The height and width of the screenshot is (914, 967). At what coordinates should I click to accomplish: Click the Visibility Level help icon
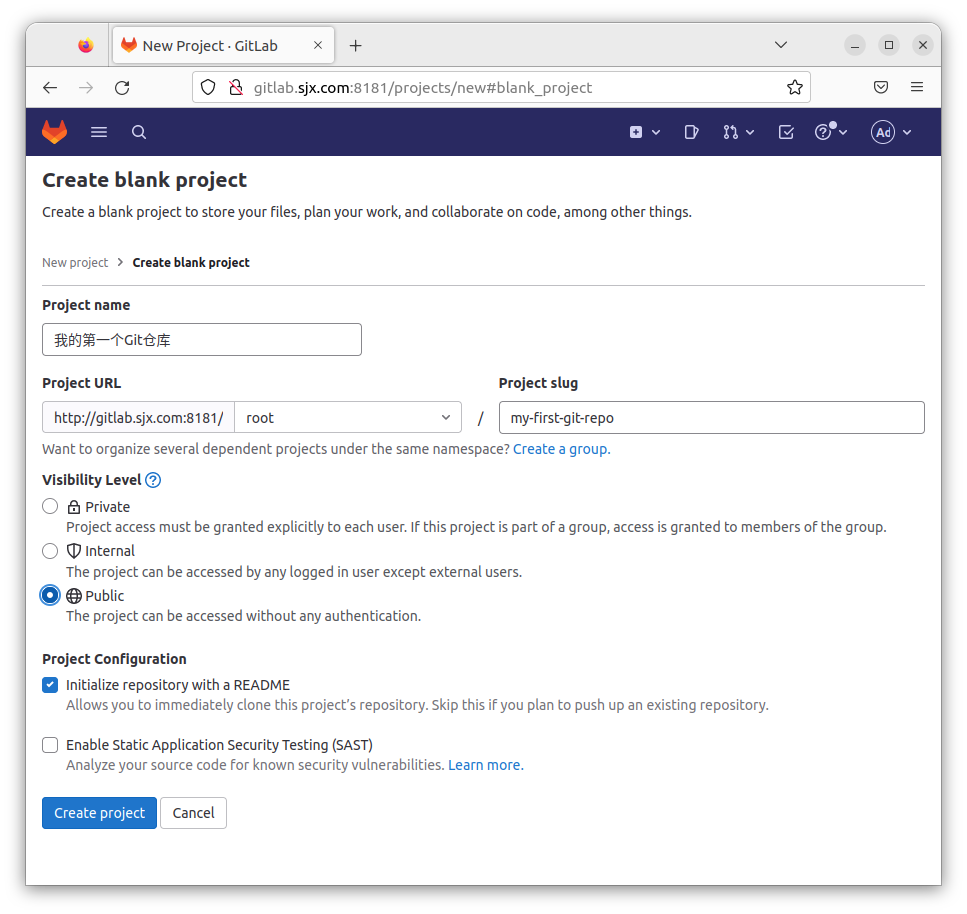click(x=153, y=480)
